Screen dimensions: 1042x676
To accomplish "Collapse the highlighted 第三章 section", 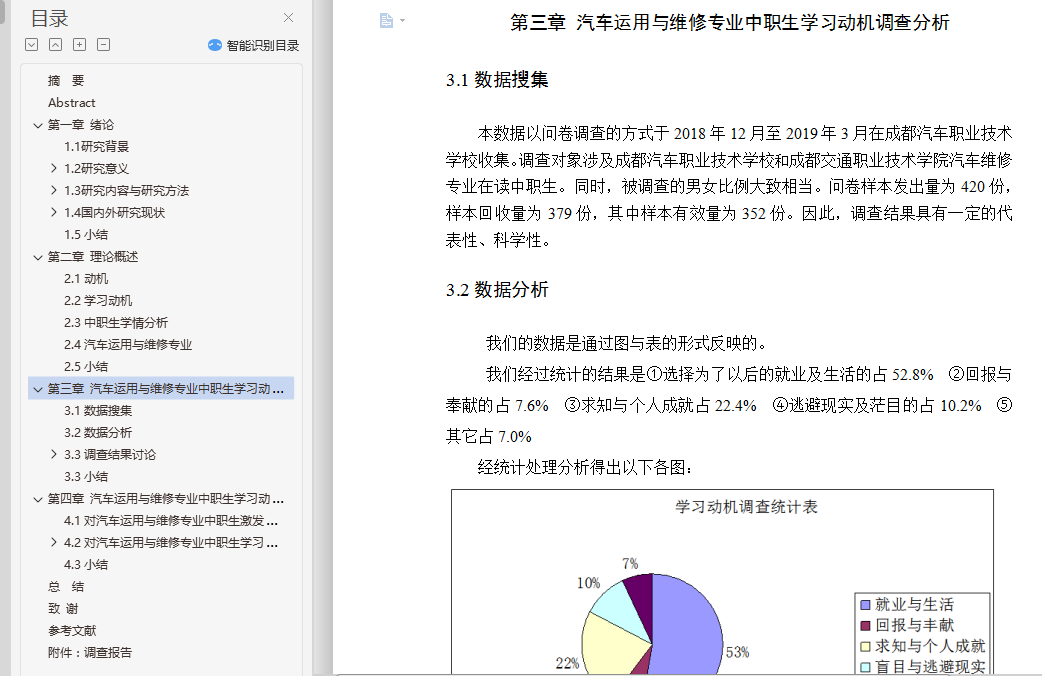I will coord(38,389).
